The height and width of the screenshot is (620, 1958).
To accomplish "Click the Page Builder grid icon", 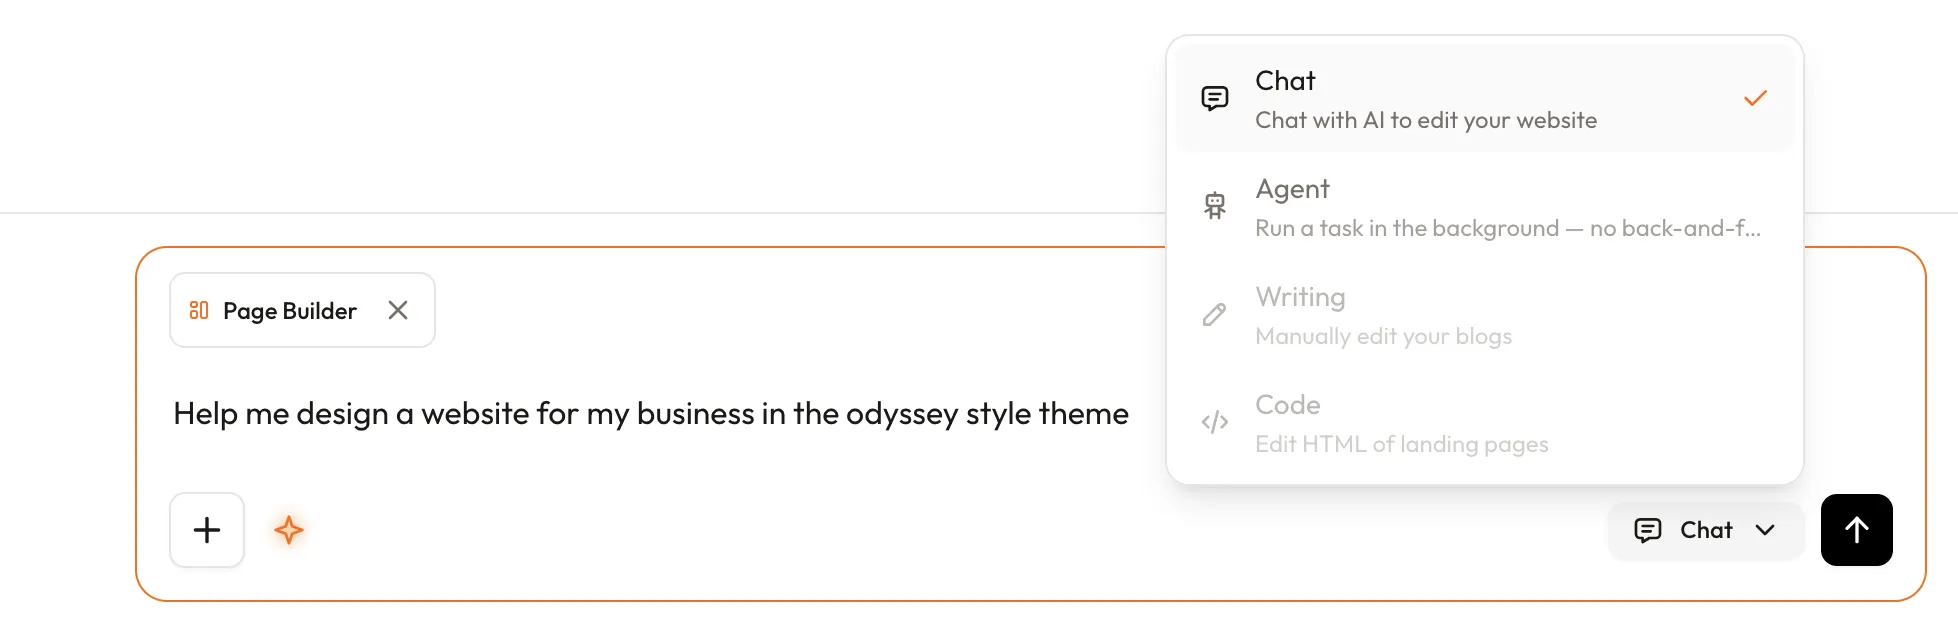I will coord(199,310).
